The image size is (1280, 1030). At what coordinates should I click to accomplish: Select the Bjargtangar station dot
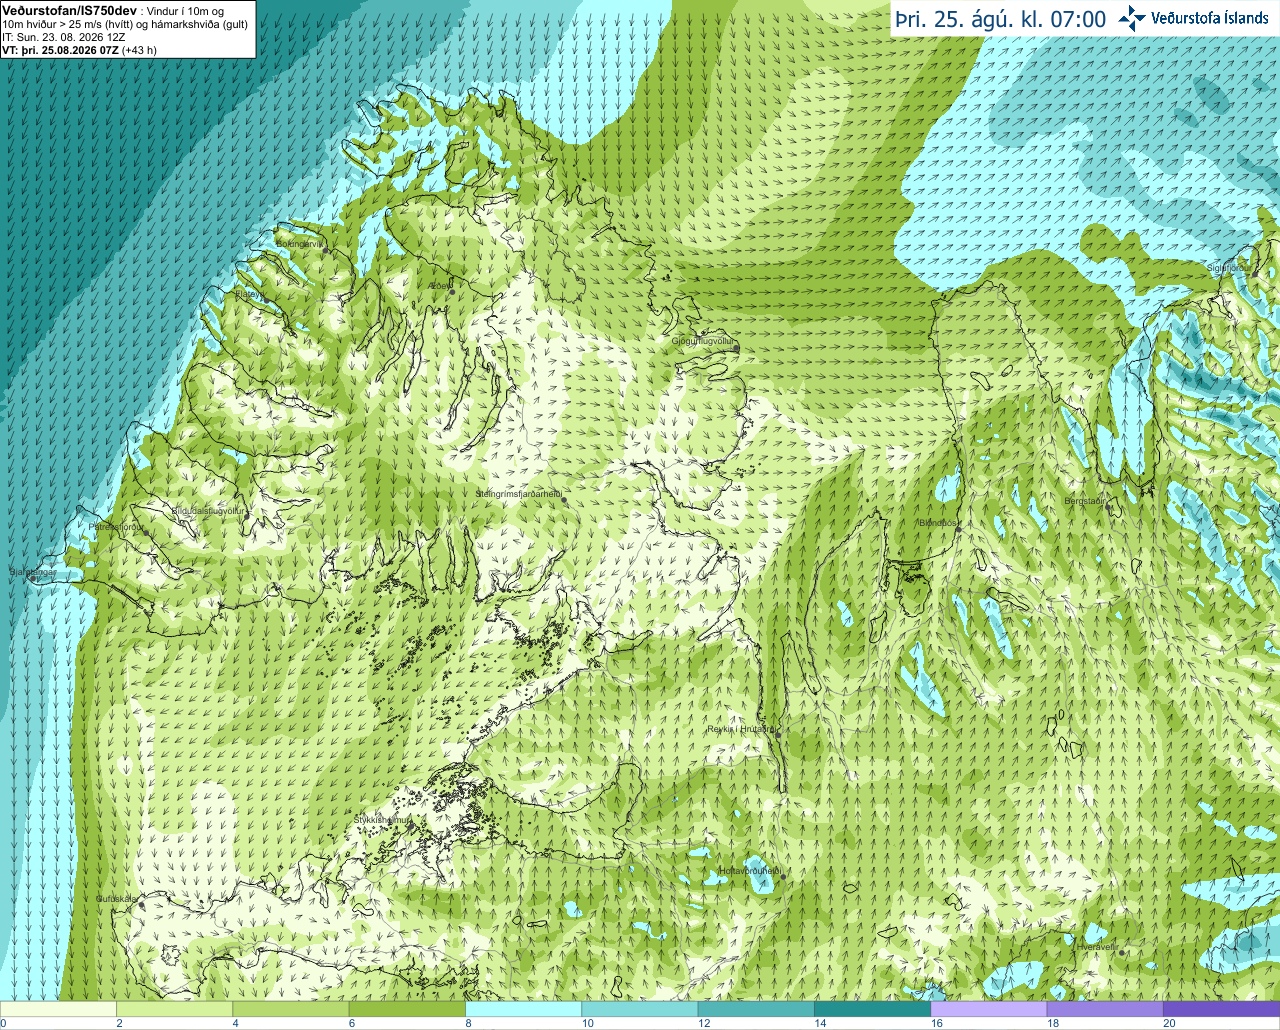[x=33, y=579]
